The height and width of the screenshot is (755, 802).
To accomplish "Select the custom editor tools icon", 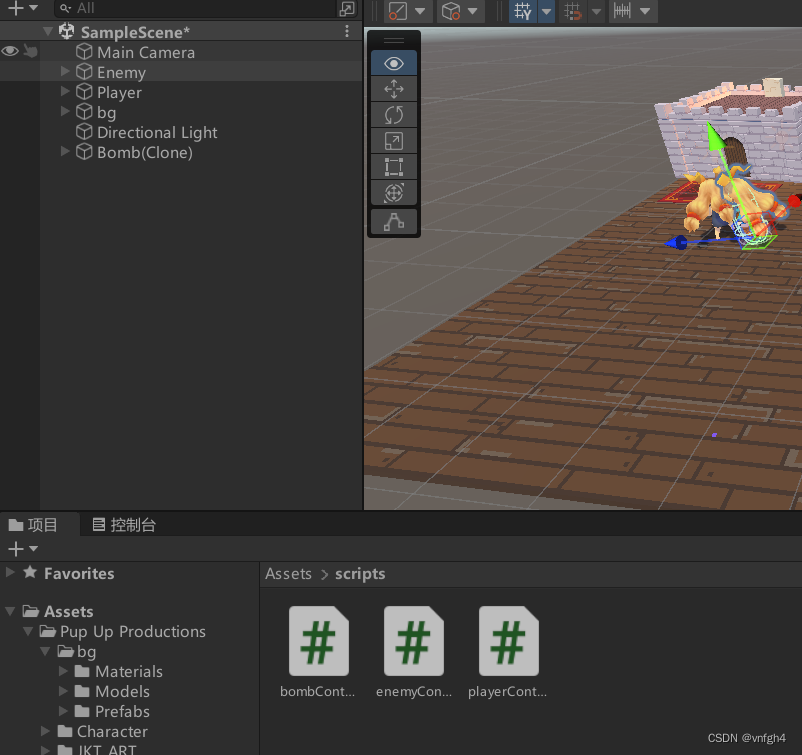I will point(393,222).
